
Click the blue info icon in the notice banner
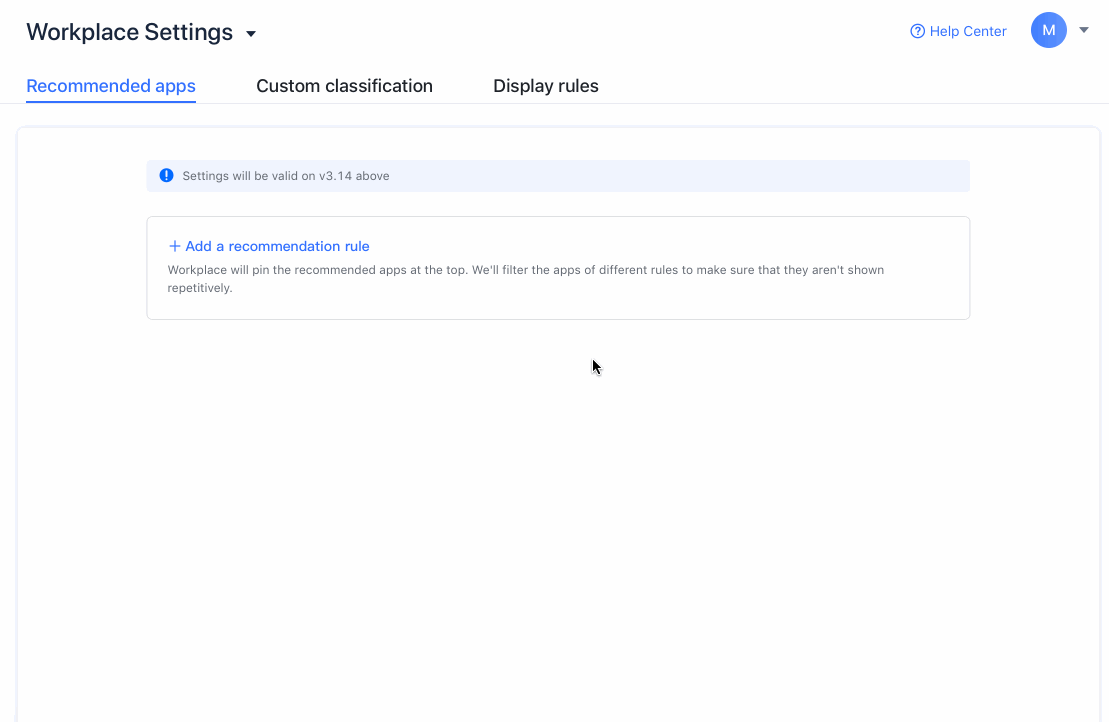tap(167, 176)
